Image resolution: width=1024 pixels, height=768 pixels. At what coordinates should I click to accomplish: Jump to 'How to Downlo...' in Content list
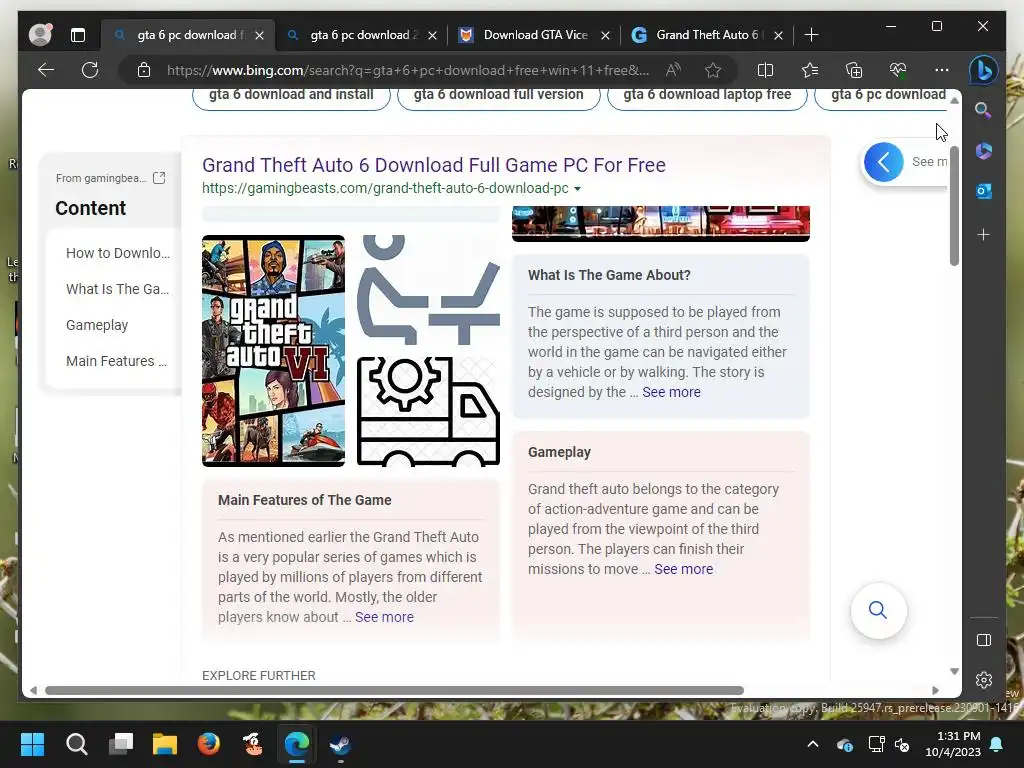[118, 253]
